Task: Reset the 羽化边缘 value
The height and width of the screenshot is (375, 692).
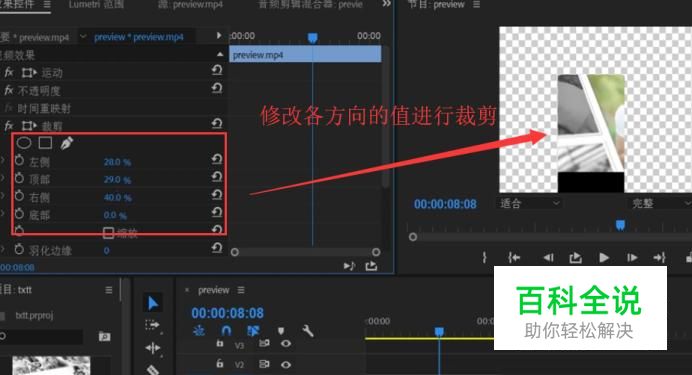Action: click(x=217, y=248)
